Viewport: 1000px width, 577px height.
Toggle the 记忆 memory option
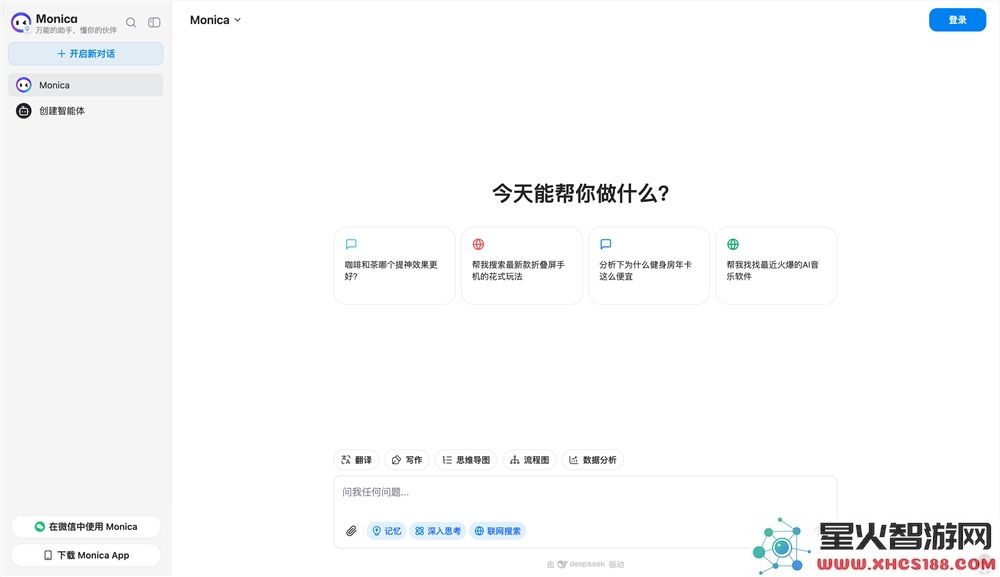(386, 531)
